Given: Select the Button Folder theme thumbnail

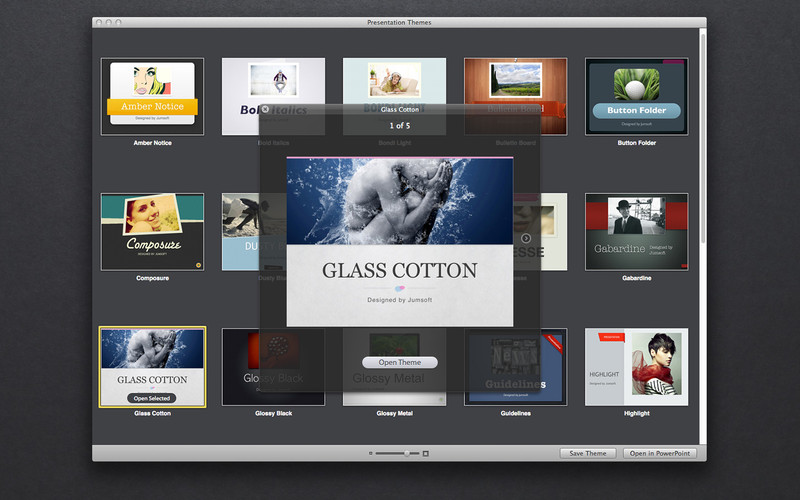Looking at the screenshot, I should [637, 96].
